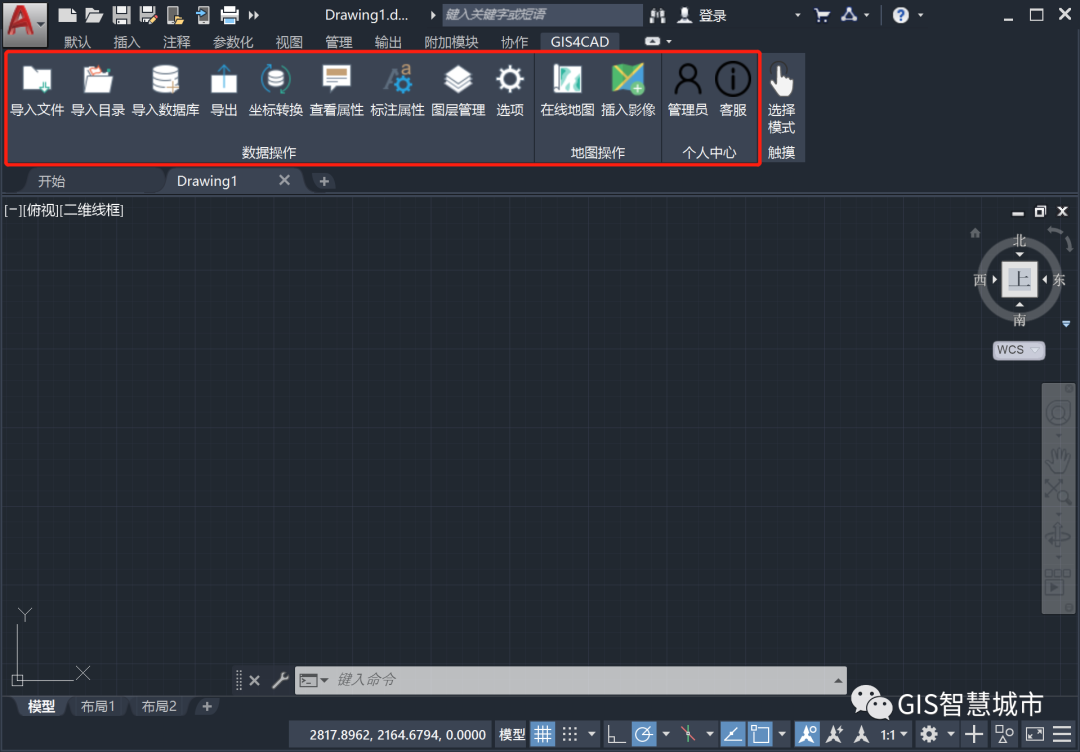Switch to the GIS4CAD ribbon tab
Viewport: 1080px width, 752px height.
point(581,41)
